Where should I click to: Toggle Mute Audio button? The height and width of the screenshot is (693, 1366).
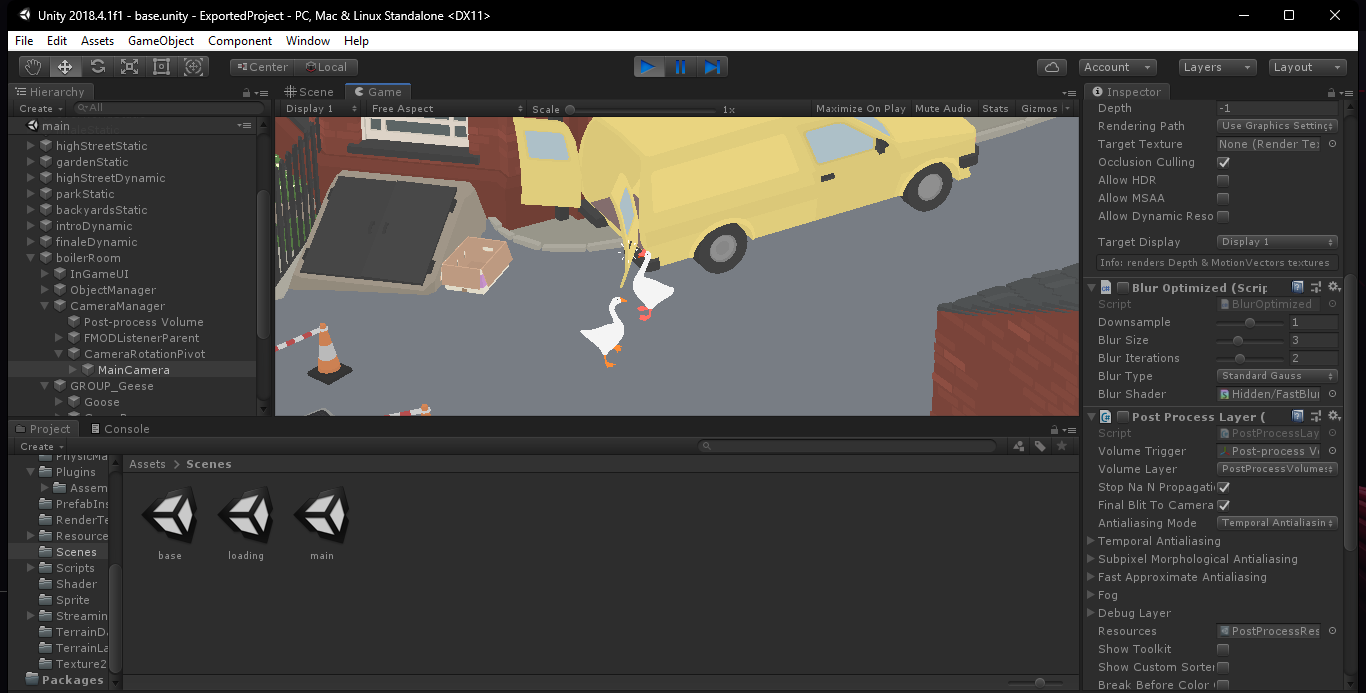943,109
